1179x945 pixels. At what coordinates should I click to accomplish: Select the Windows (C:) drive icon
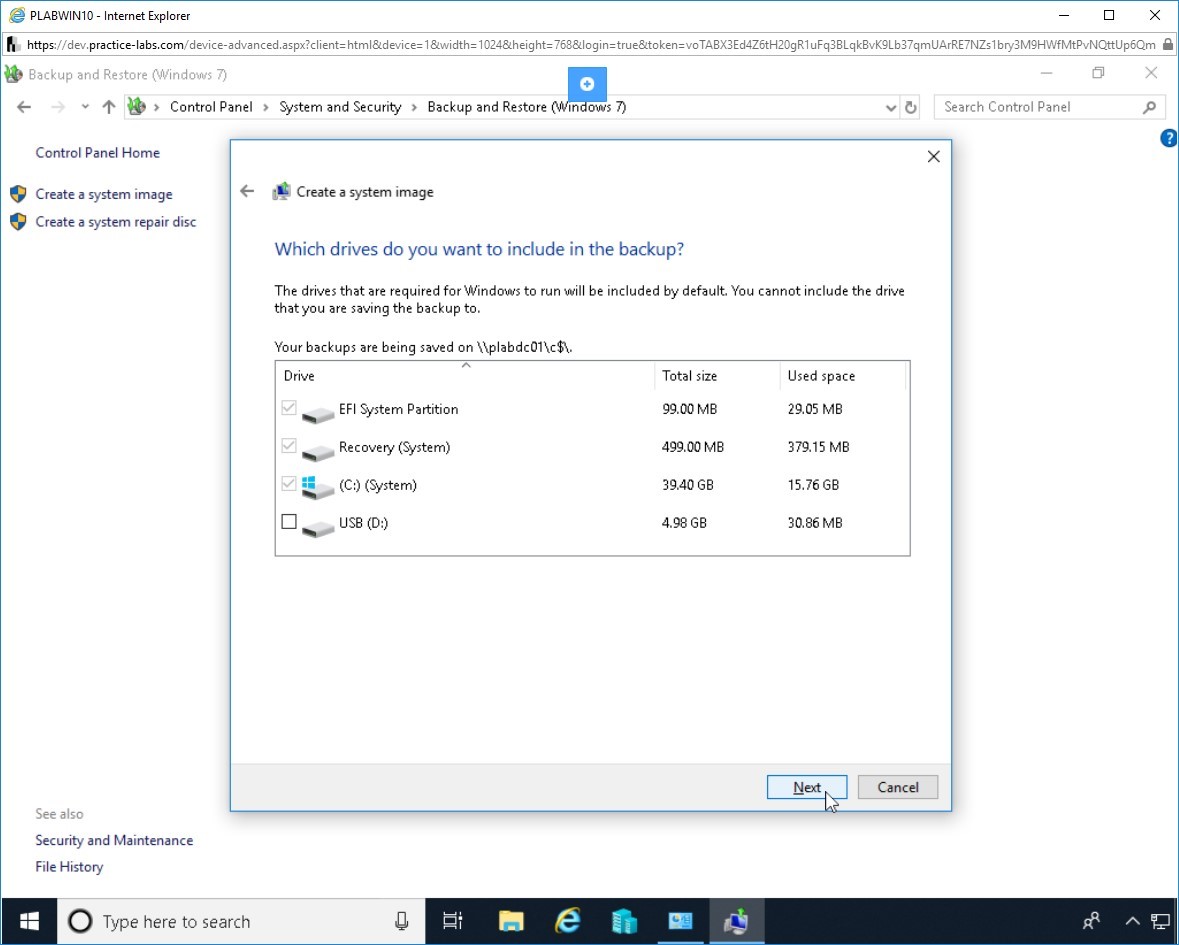[317, 486]
